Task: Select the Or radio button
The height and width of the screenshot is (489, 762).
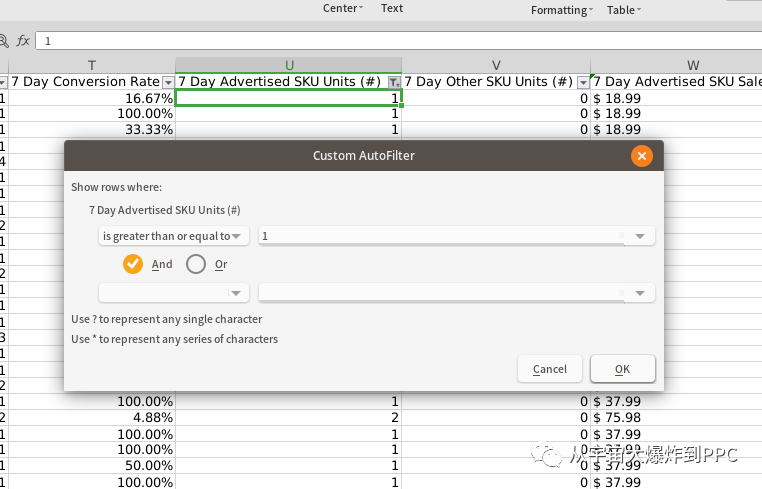Action: point(196,264)
